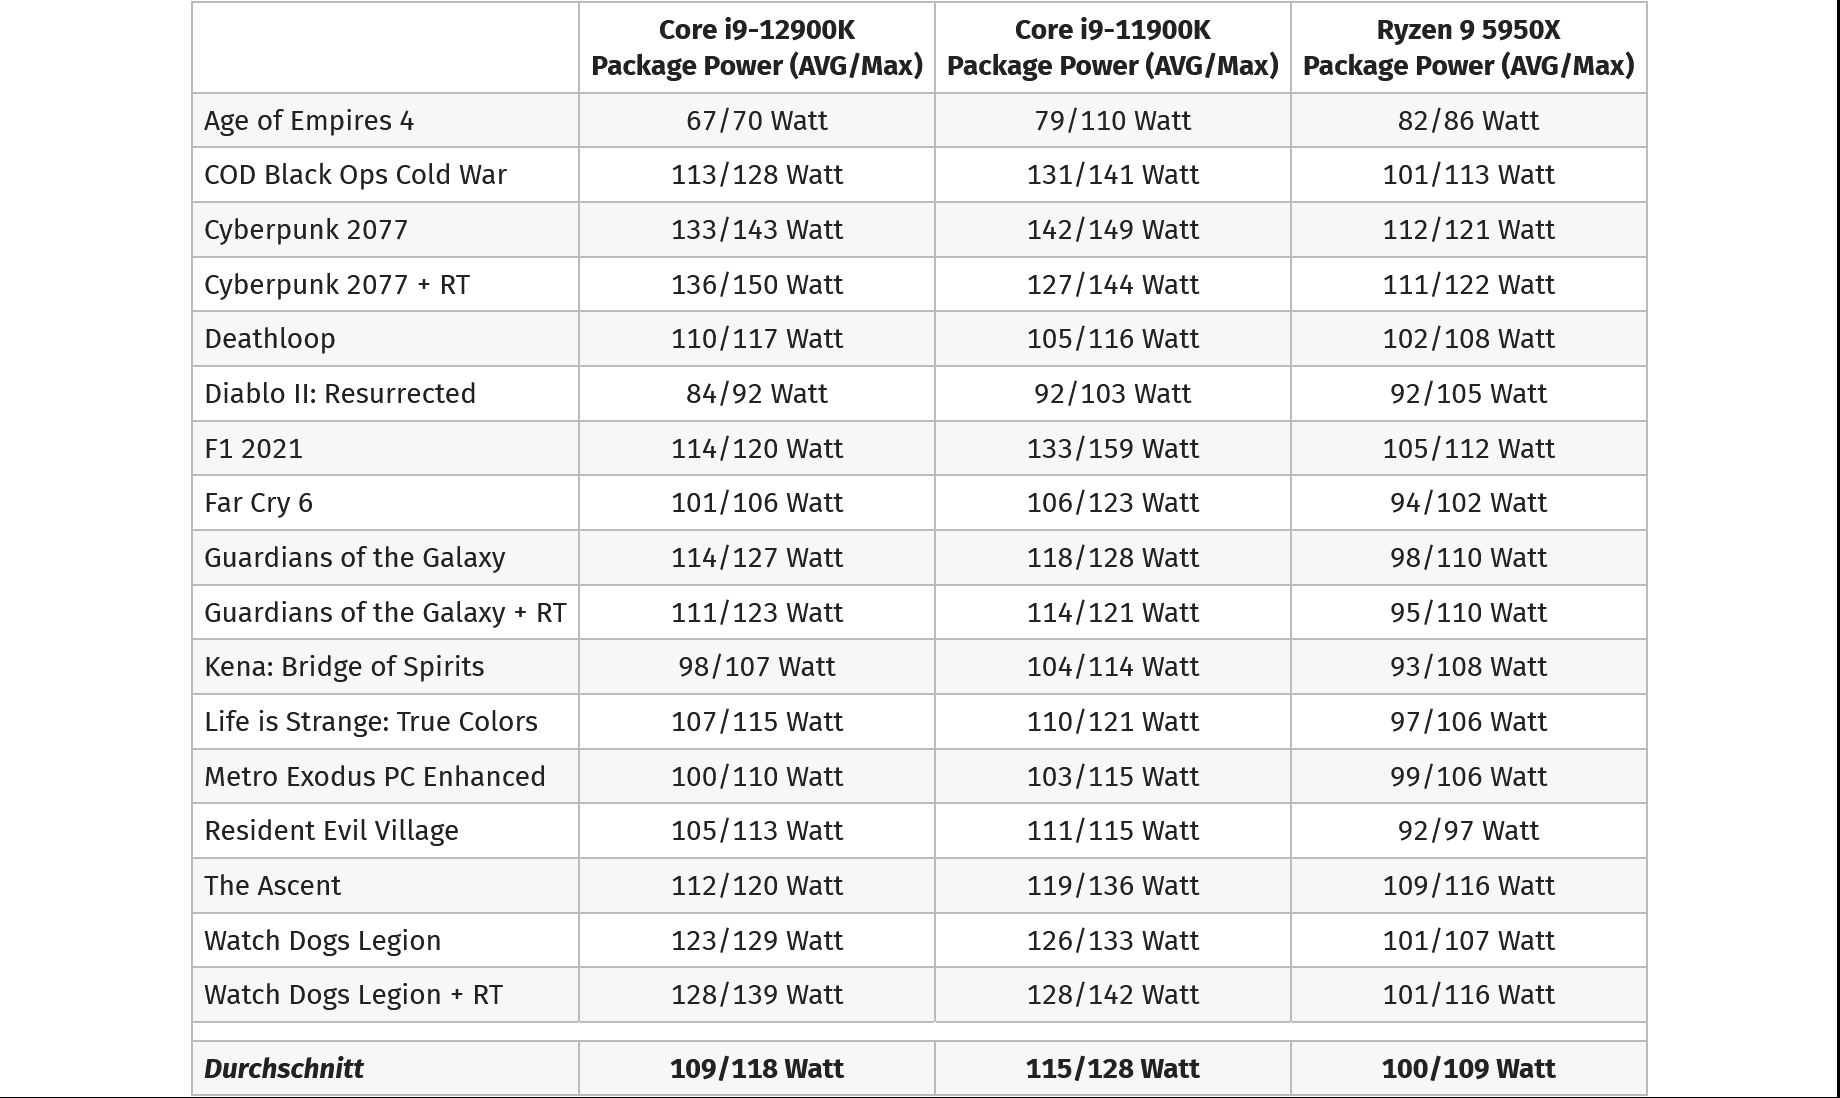This screenshot has width=1840, height=1098.
Task: Click the 115/128 Watt average cell
Action: click(1113, 1069)
